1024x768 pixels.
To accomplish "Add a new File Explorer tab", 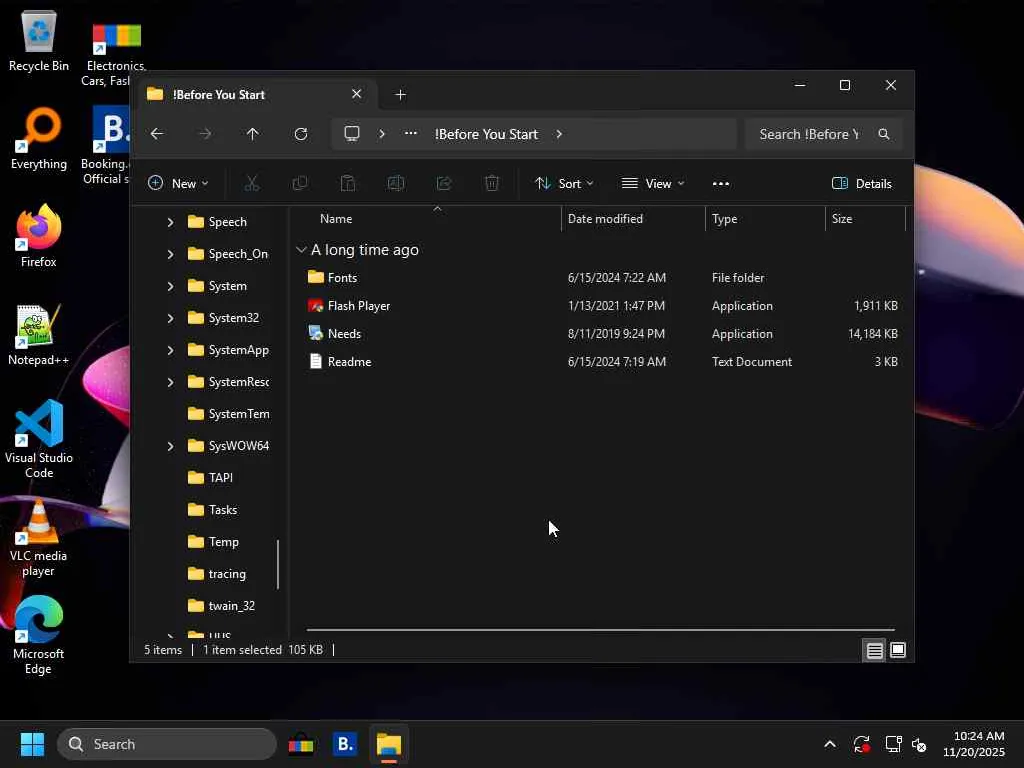I will click(400, 95).
